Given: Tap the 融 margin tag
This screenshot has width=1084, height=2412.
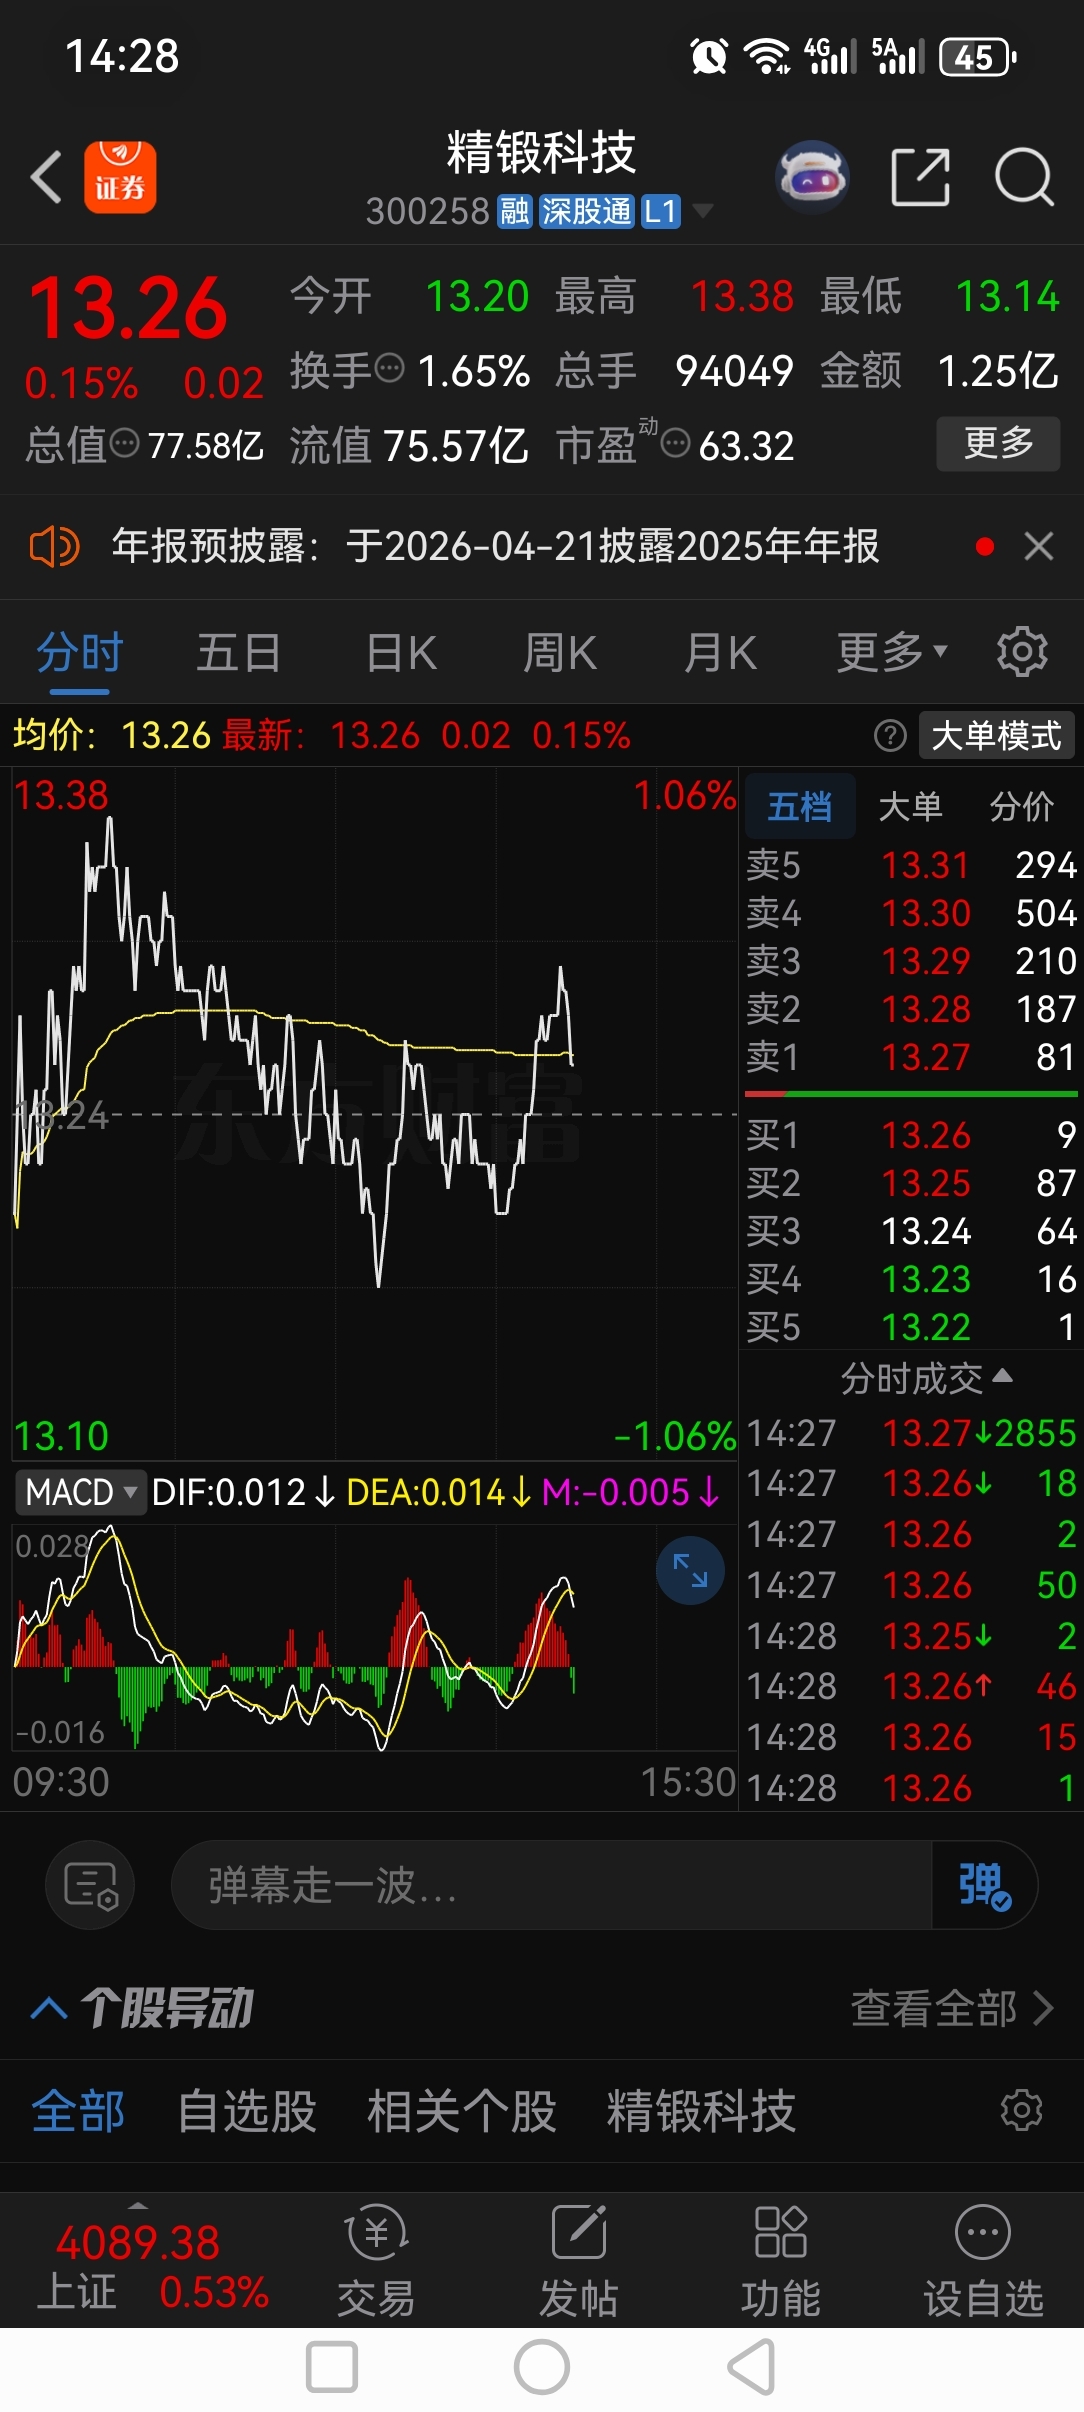Looking at the screenshot, I should 515,211.
